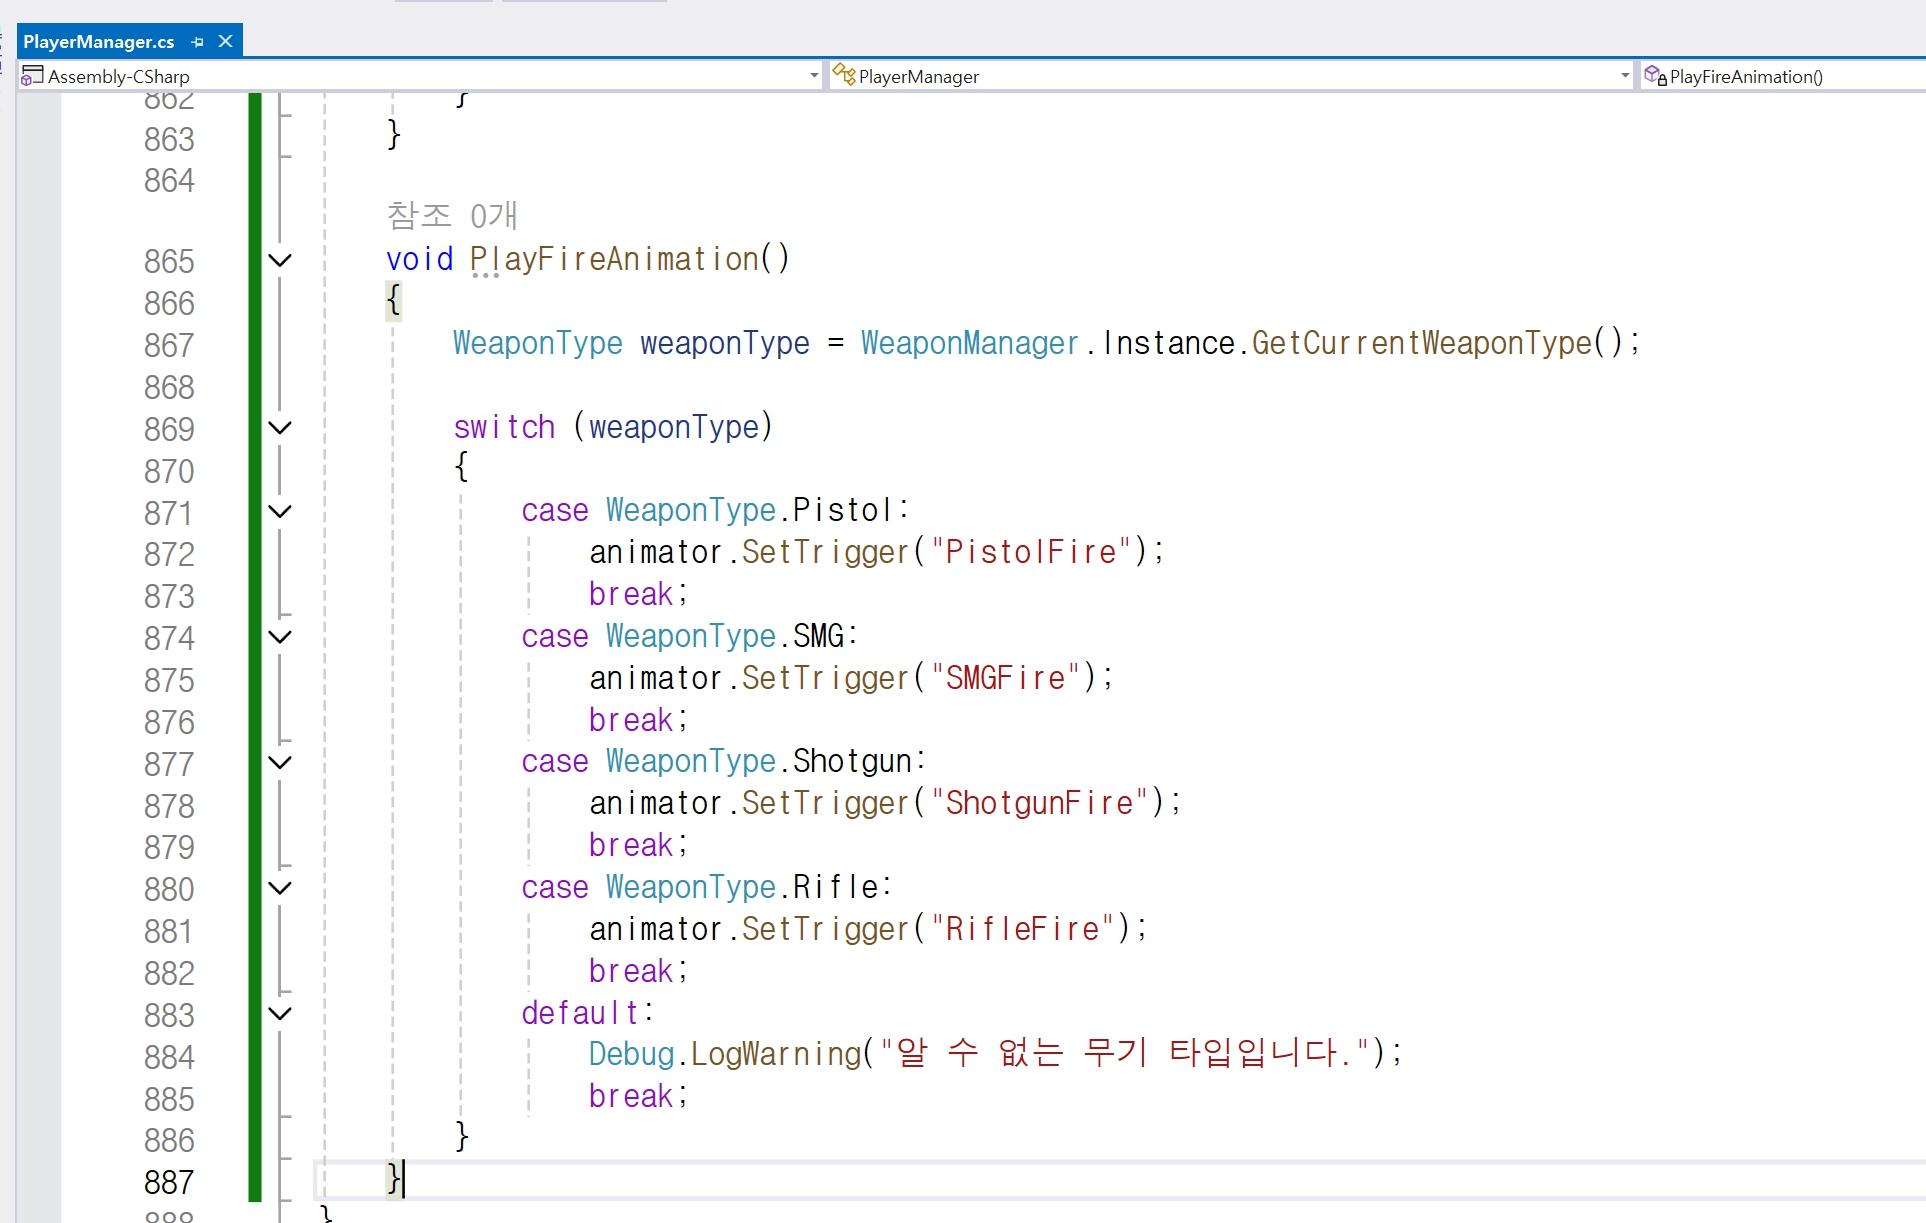This screenshot has height=1223, width=1926.
Task: Collapse the Pistol case block
Action: pyautogui.click(x=280, y=512)
